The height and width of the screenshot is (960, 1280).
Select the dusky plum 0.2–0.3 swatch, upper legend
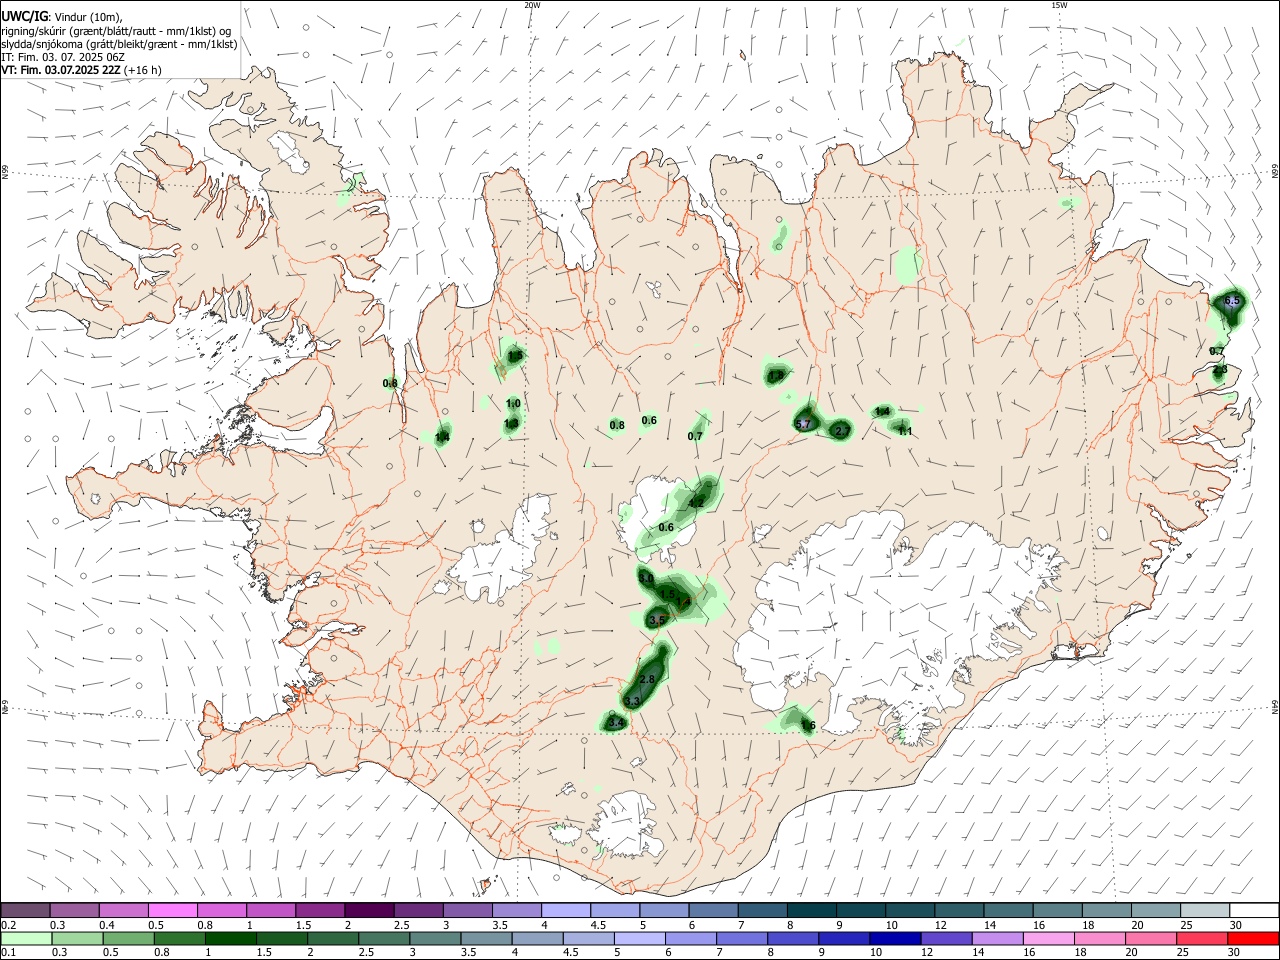click(x=26, y=910)
